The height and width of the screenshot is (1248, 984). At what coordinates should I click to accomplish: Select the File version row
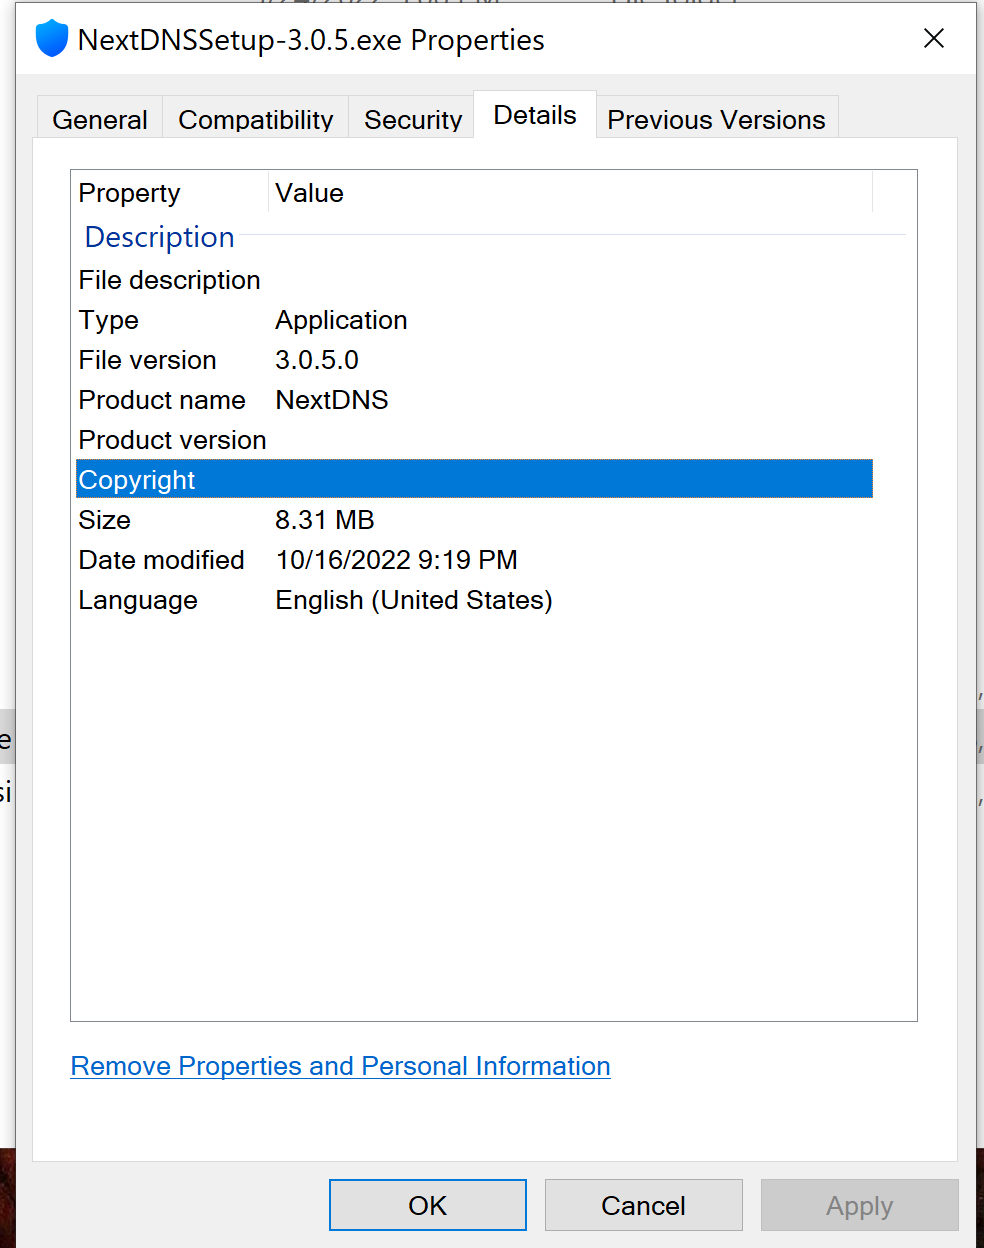(x=474, y=360)
